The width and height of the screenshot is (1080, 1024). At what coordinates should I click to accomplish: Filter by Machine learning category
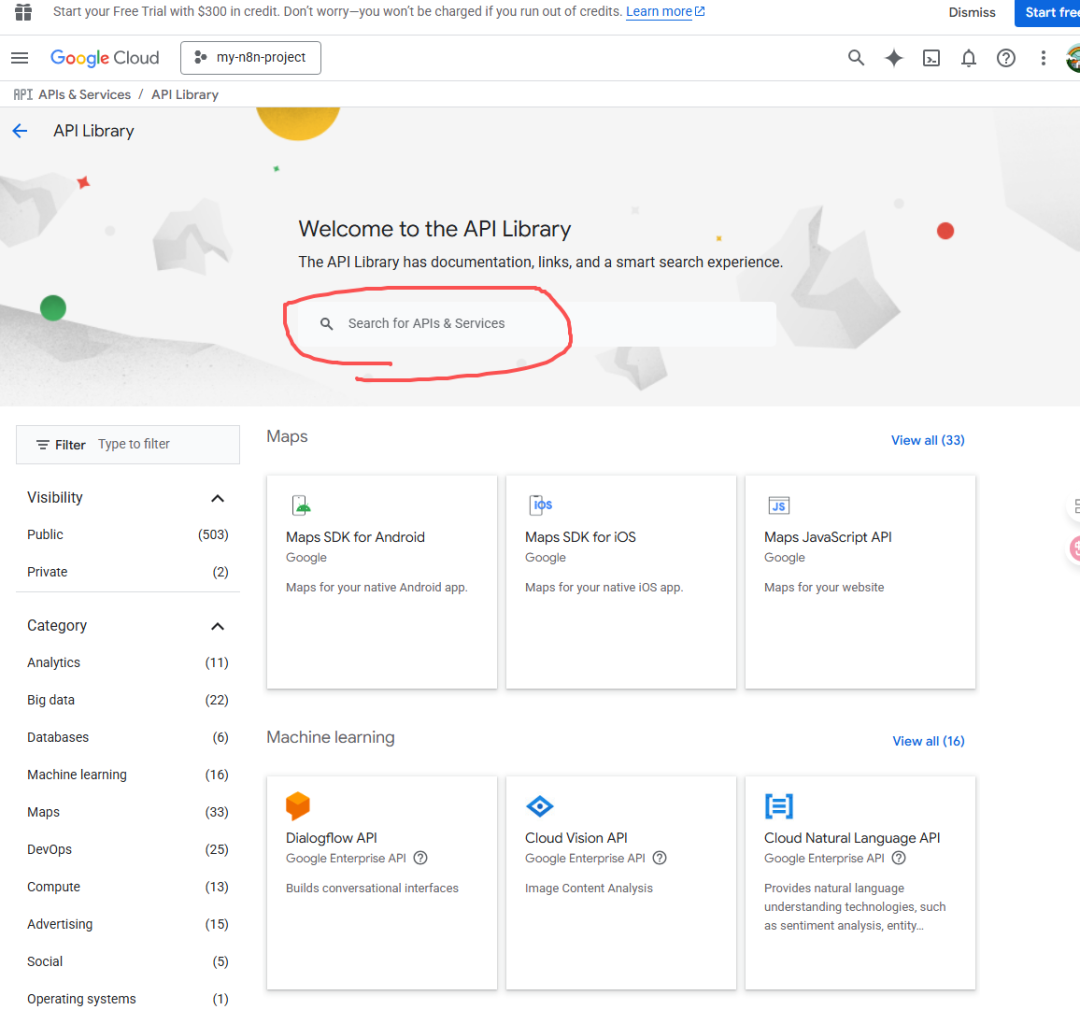tap(77, 775)
